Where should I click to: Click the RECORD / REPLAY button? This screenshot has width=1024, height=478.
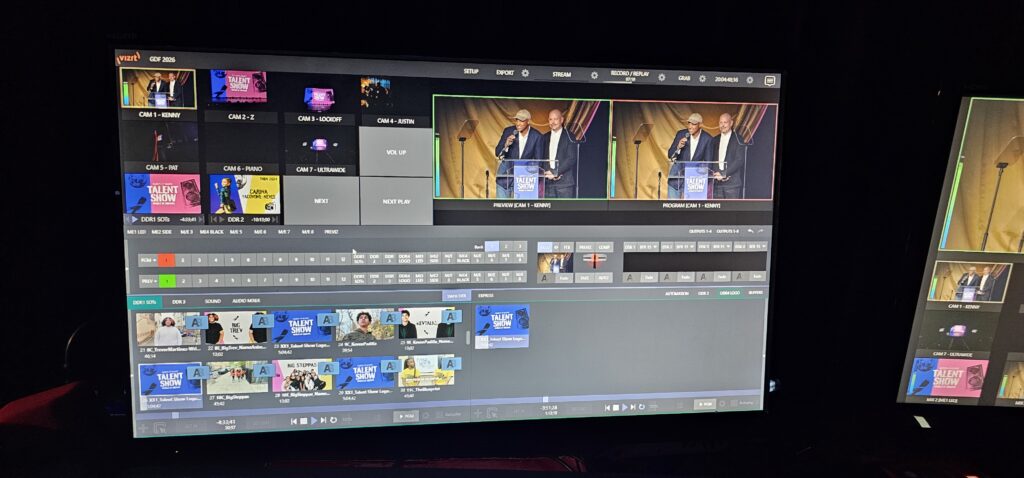click(x=630, y=75)
